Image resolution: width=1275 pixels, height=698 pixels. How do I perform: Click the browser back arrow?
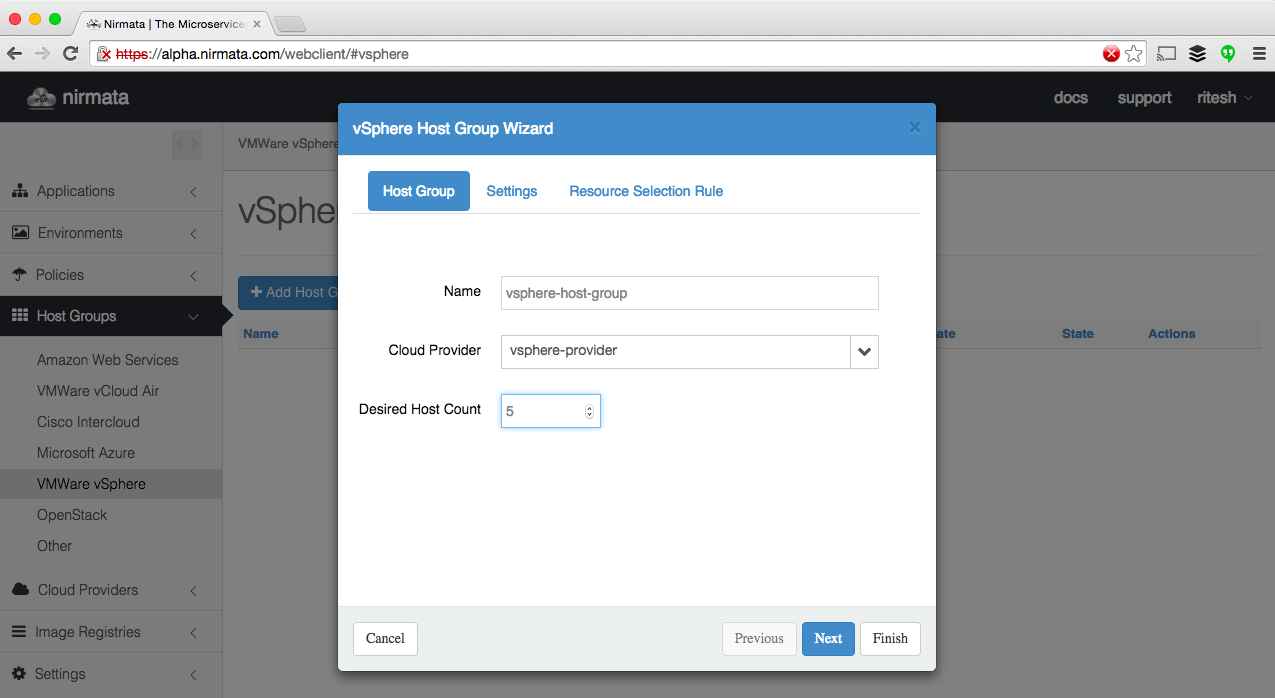[15, 54]
